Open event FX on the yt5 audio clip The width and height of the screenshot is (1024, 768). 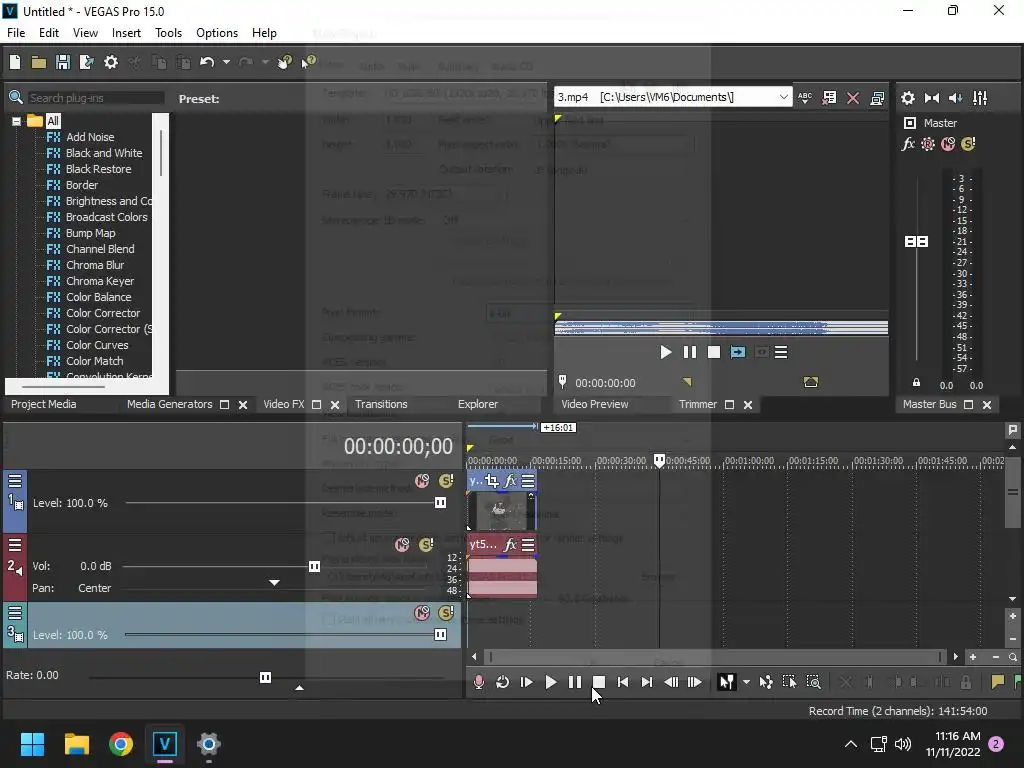point(510,544)
